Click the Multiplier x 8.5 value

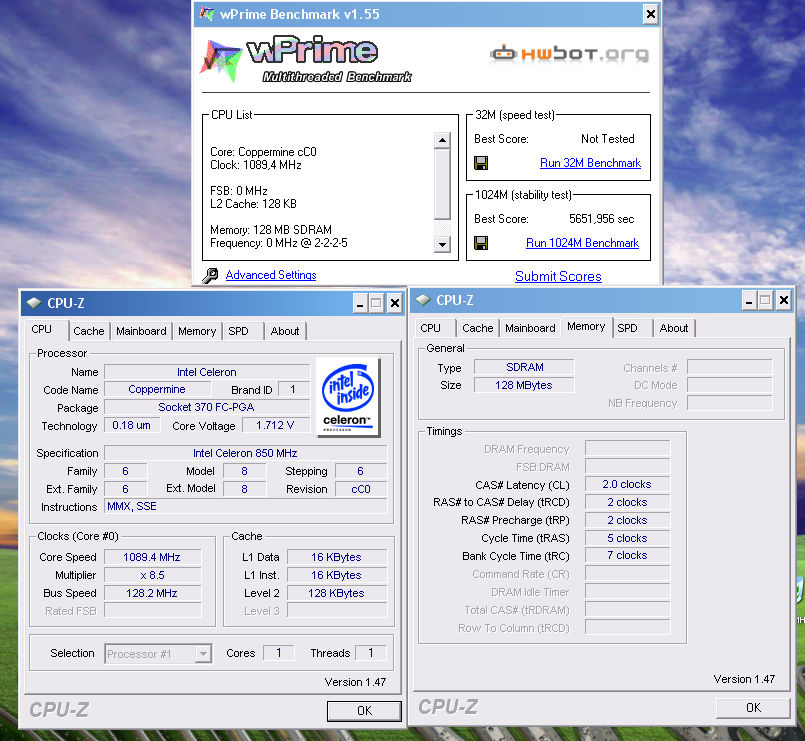[x=152, y=575]
